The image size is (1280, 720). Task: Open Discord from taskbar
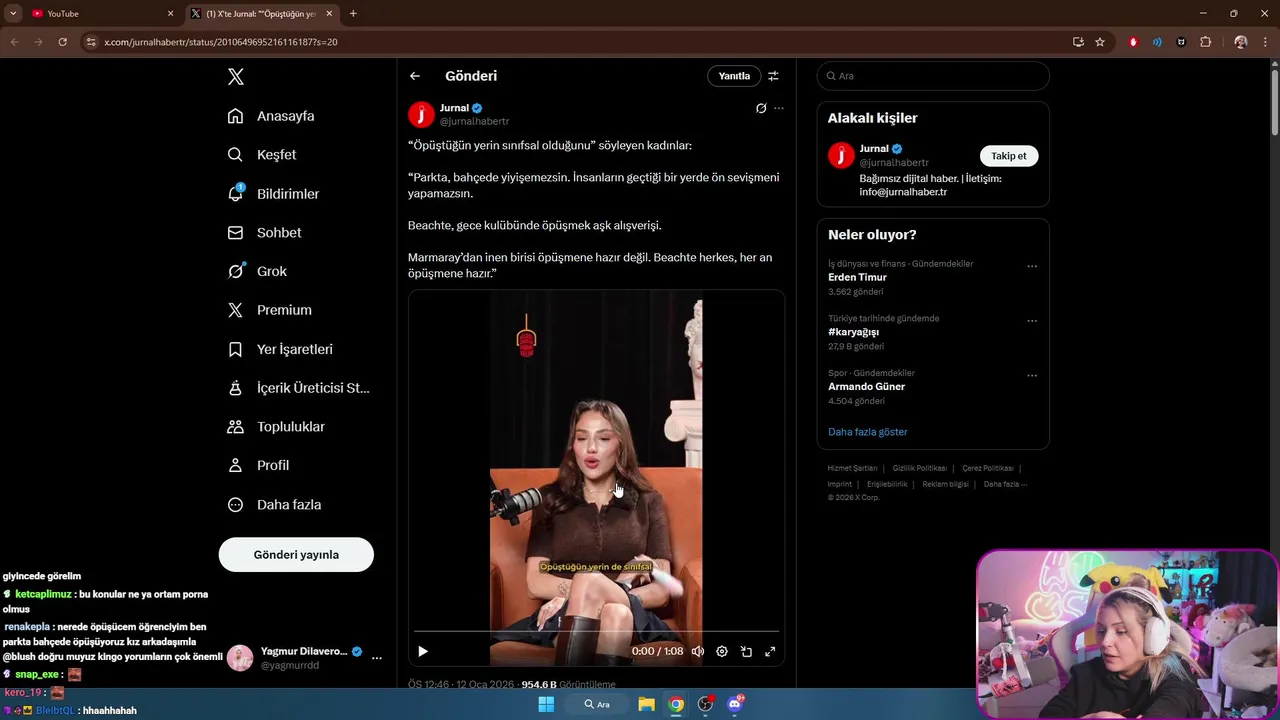(x=736, y=704)
